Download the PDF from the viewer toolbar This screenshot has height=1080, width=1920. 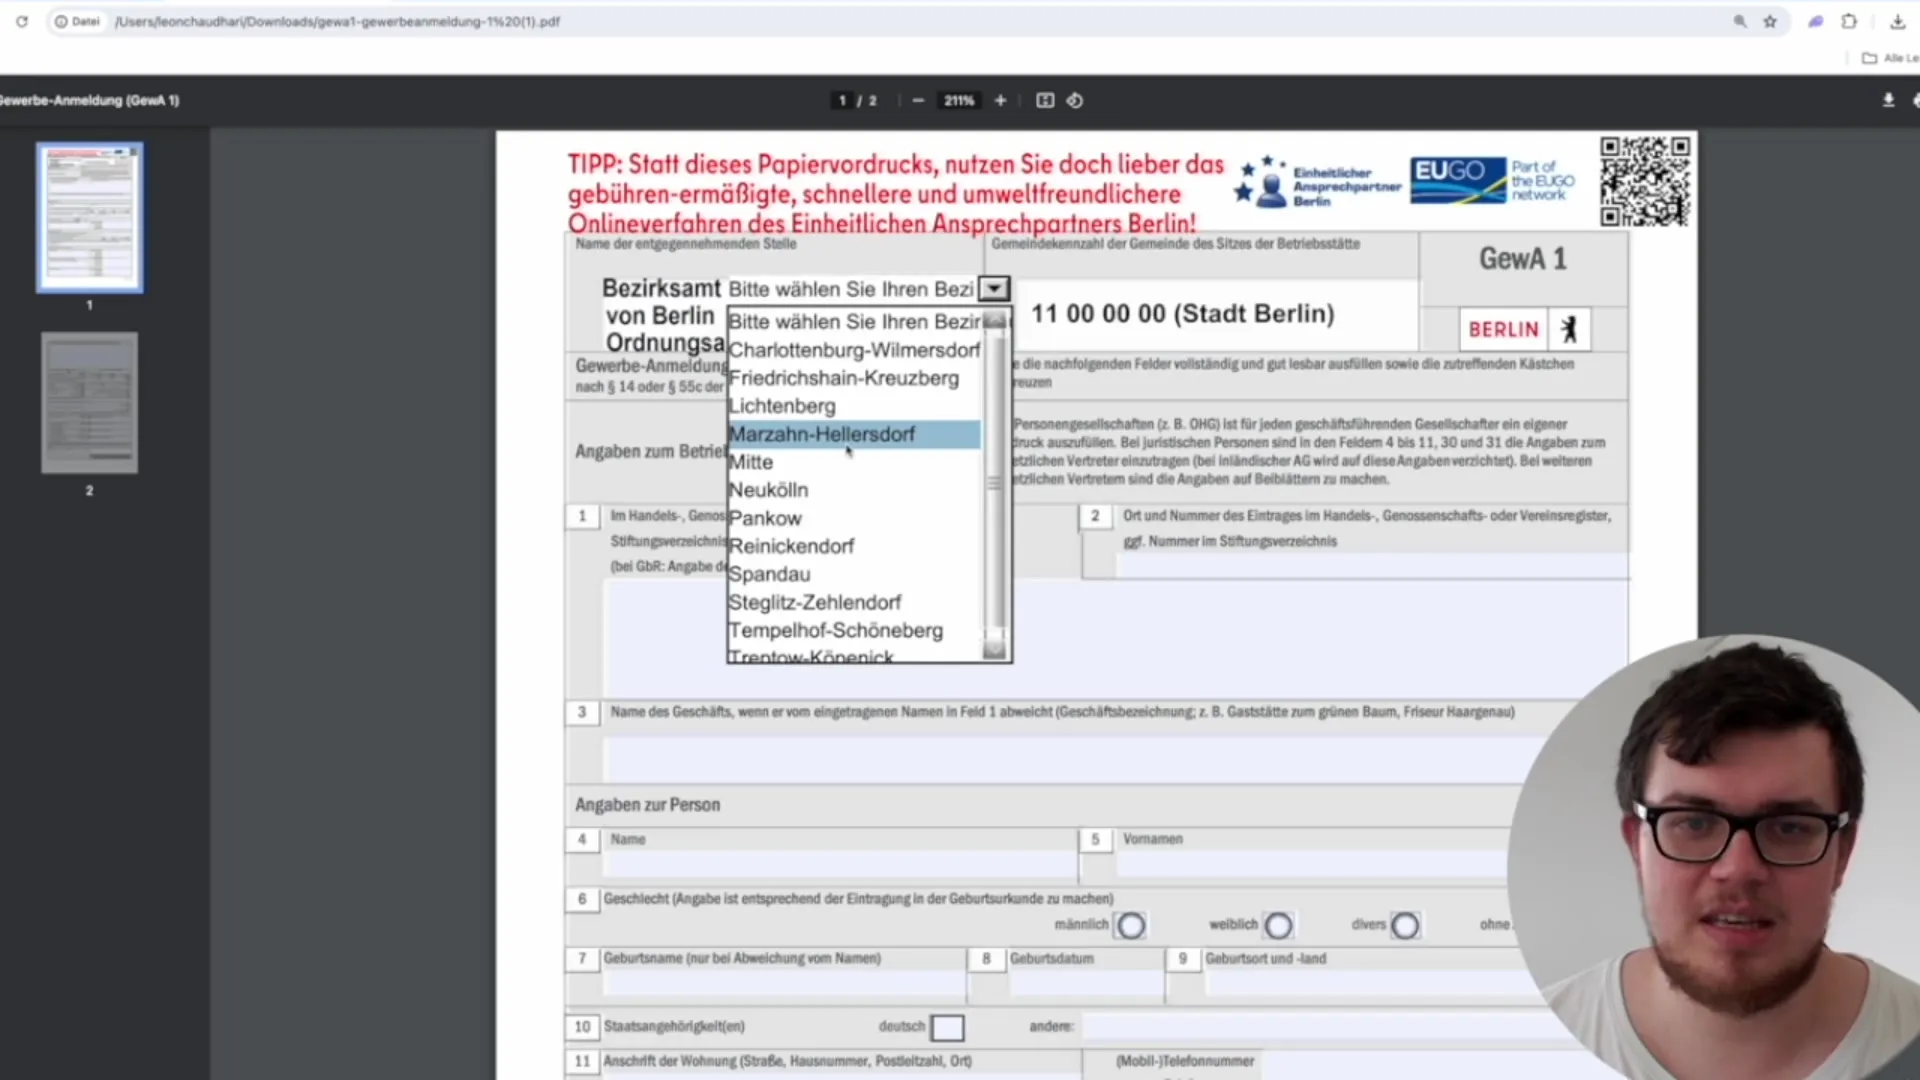point(1888,100)
